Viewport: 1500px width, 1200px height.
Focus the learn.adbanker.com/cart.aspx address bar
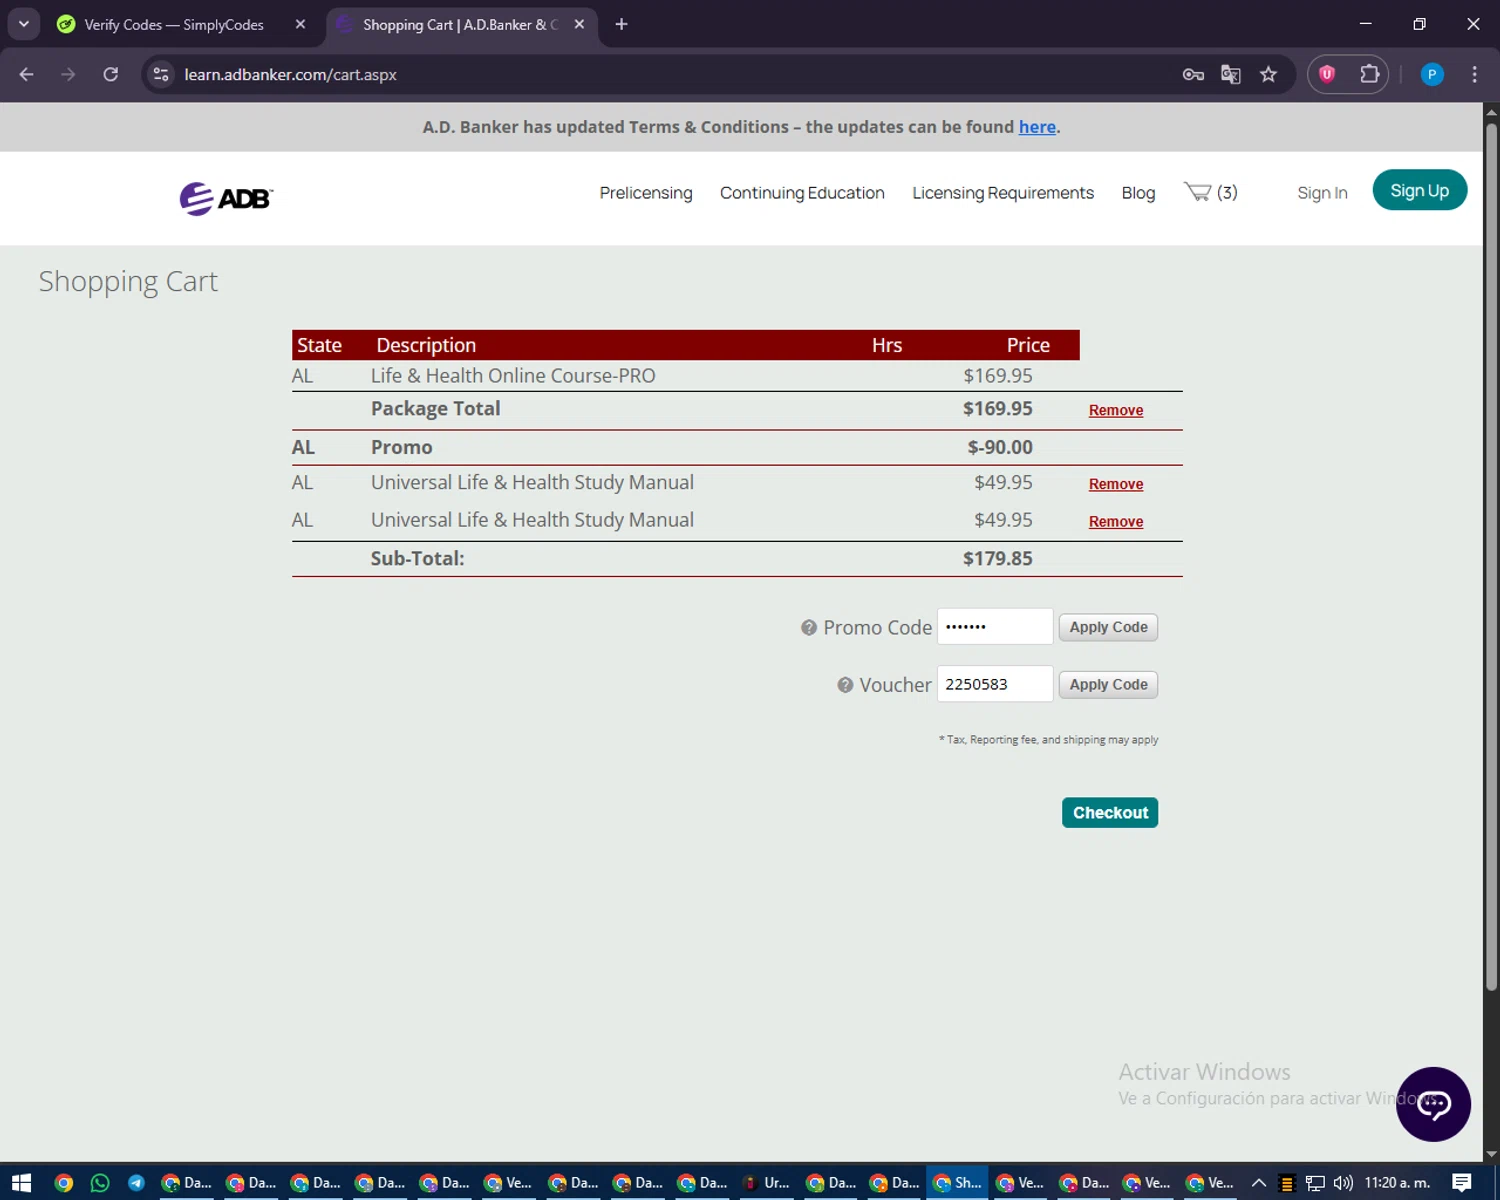tap(291, 75)
